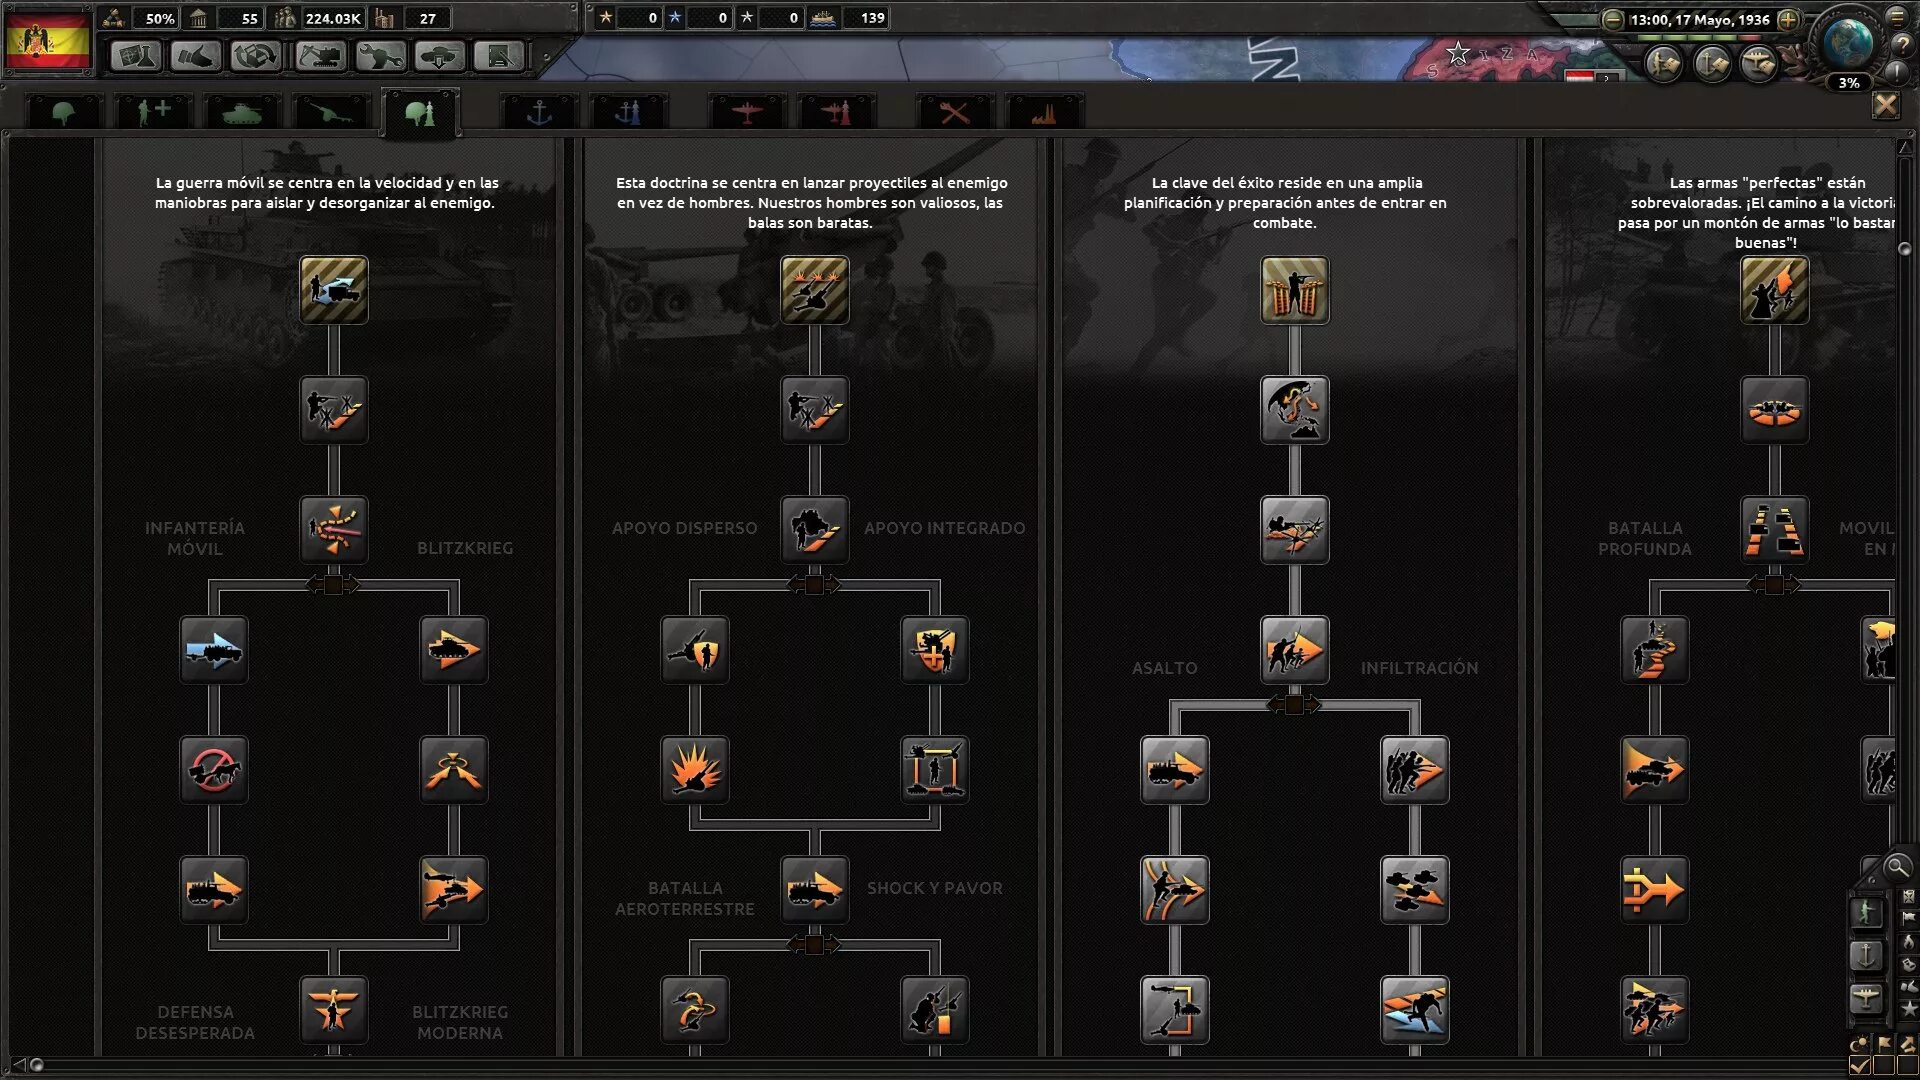Toggle the flag map option checkbox
This screenshot has width=1920, height=1080.
[1884, 1065]
